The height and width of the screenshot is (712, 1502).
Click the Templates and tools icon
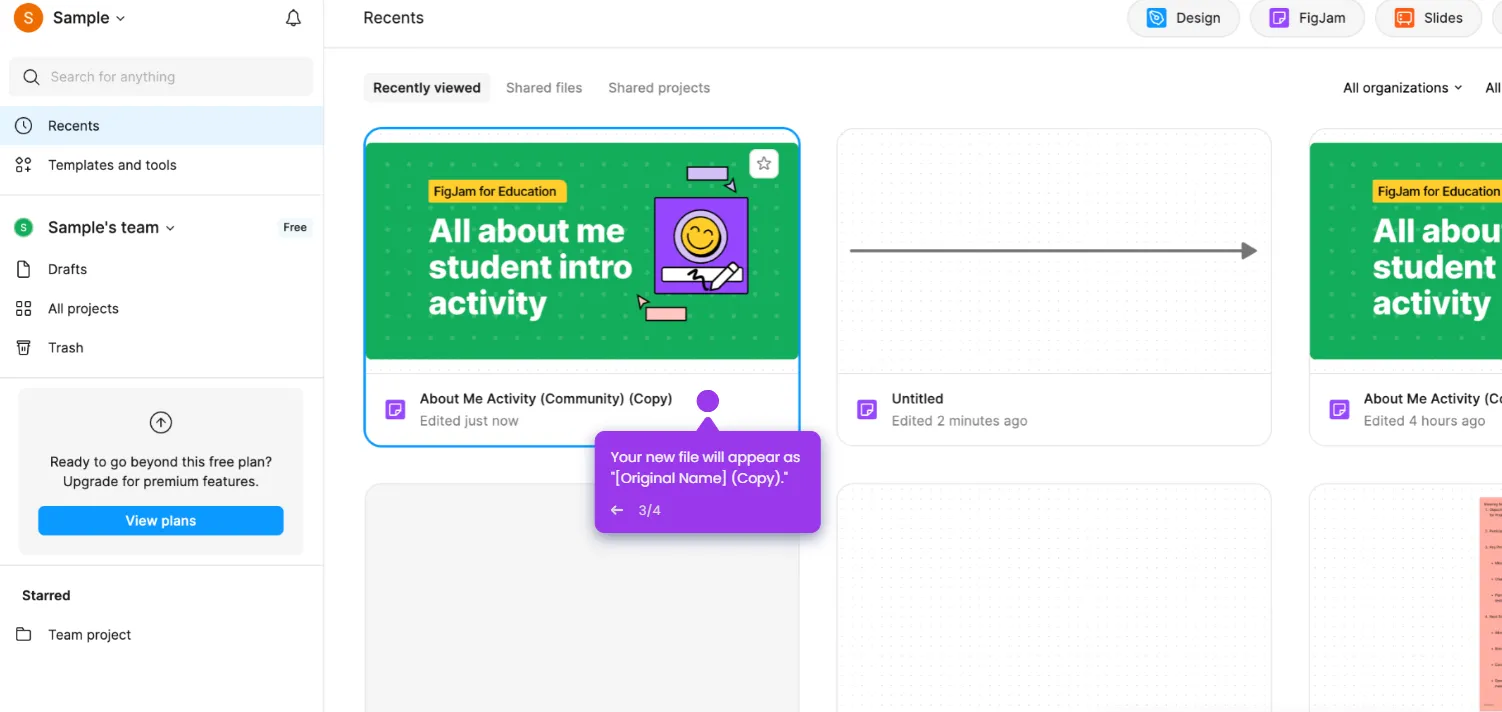click(24, 165)
